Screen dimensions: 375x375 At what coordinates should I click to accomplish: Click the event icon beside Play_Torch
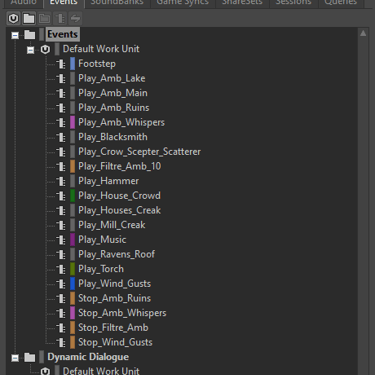(61, 269)
